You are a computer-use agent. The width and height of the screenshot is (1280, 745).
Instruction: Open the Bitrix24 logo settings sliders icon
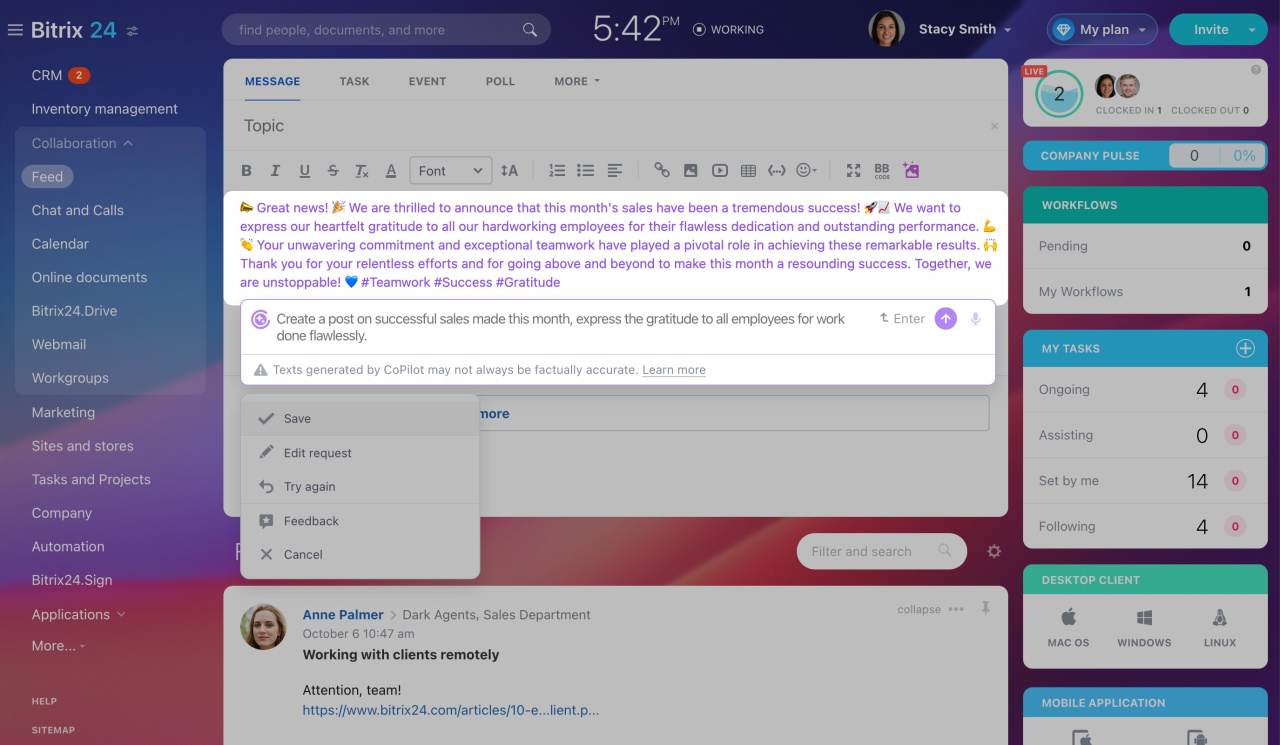(x=132, y=31)
